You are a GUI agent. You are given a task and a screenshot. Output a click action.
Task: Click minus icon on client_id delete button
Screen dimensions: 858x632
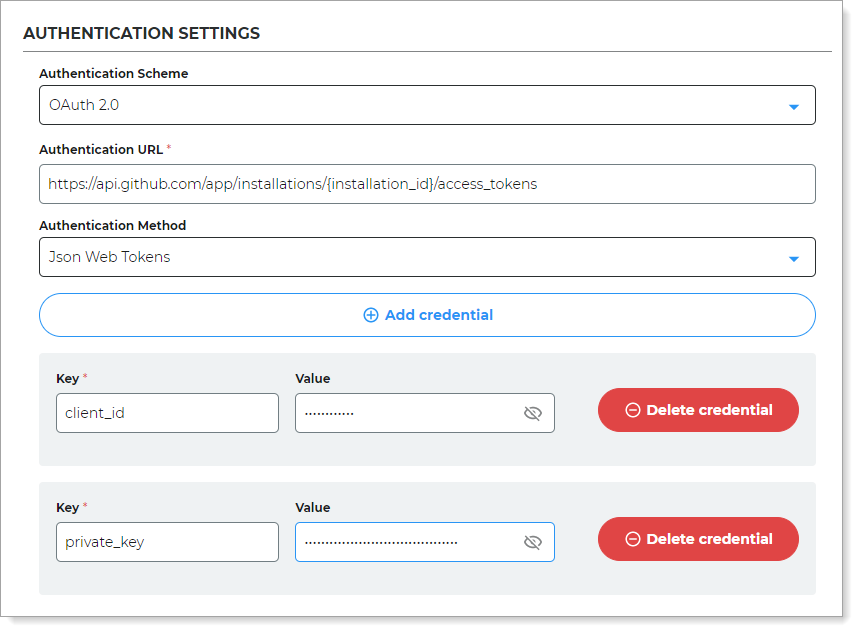[632, 410]
